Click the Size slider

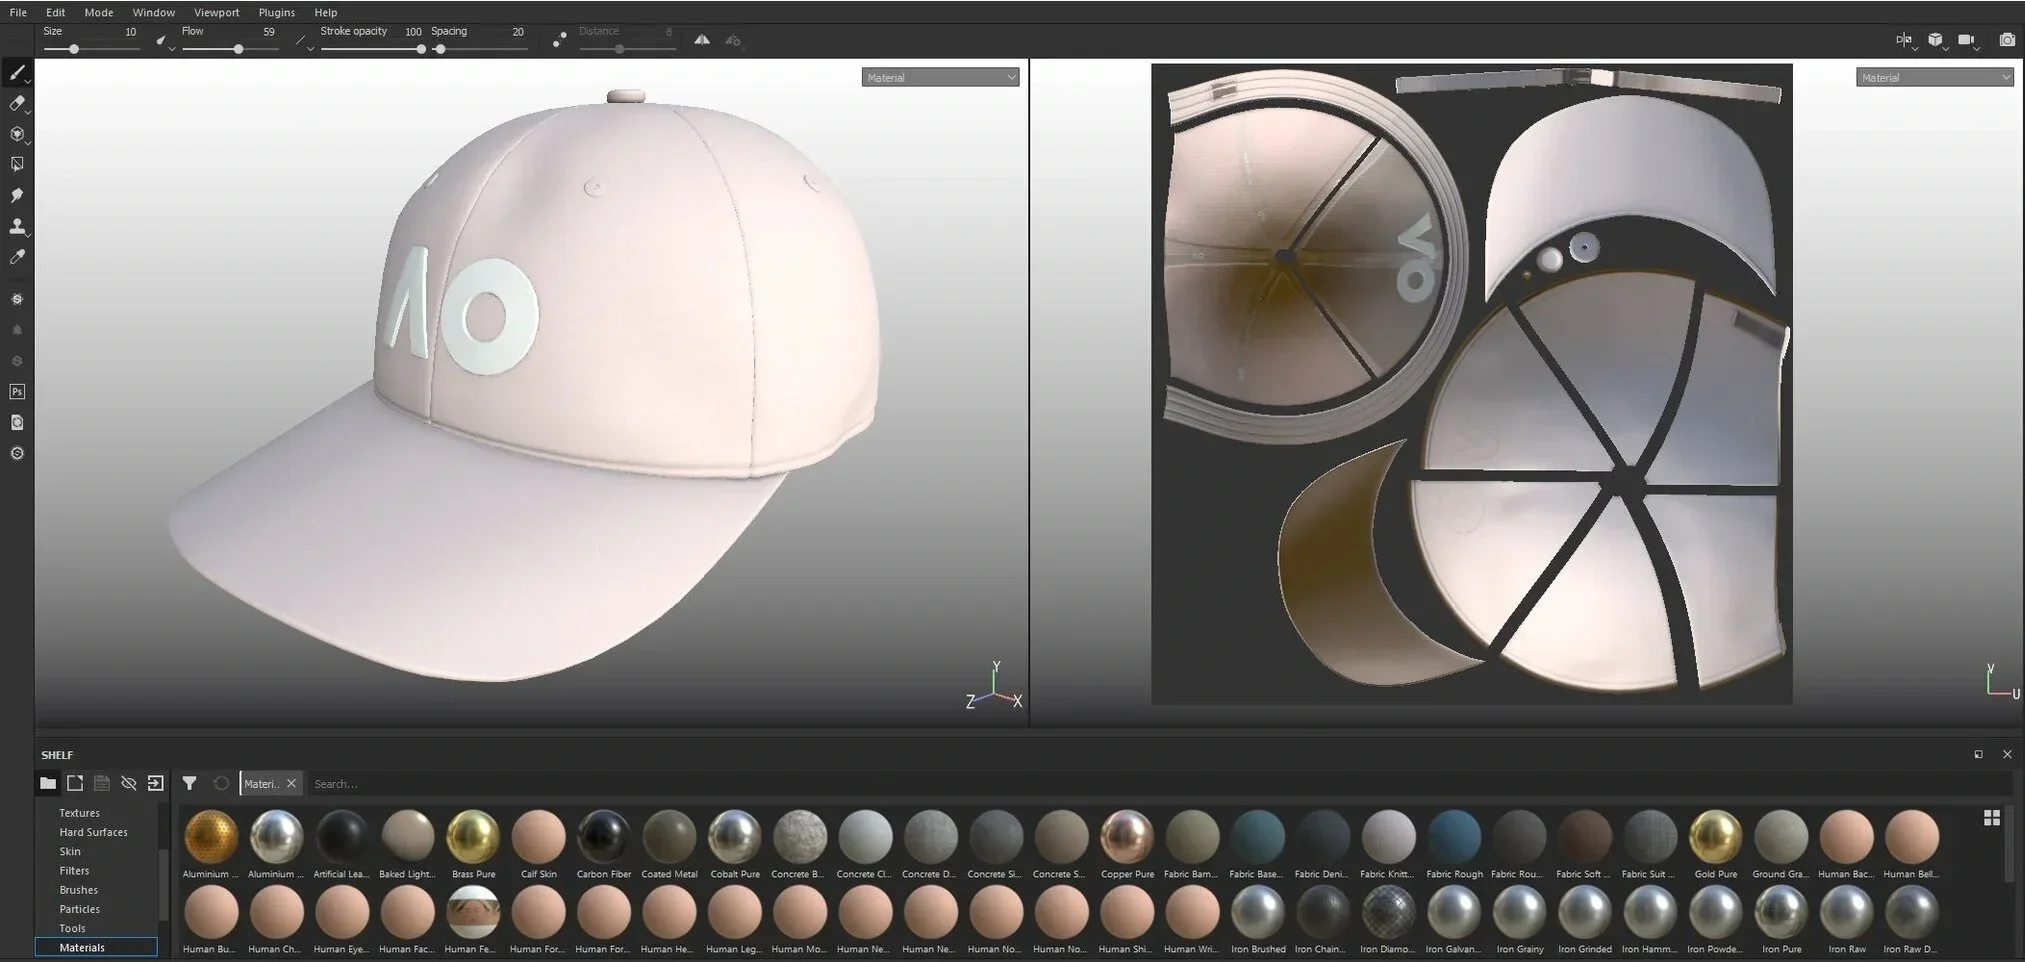coord(91,49)
